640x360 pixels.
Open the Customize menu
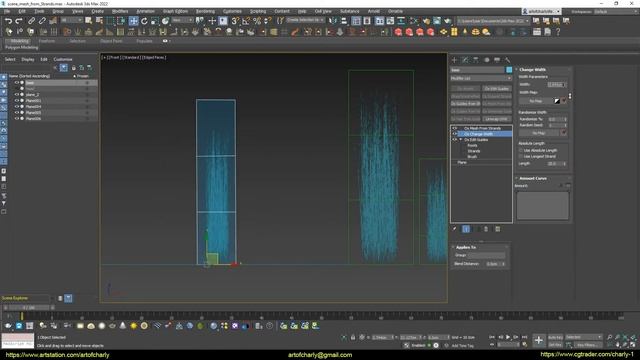[x=232, y=11]
